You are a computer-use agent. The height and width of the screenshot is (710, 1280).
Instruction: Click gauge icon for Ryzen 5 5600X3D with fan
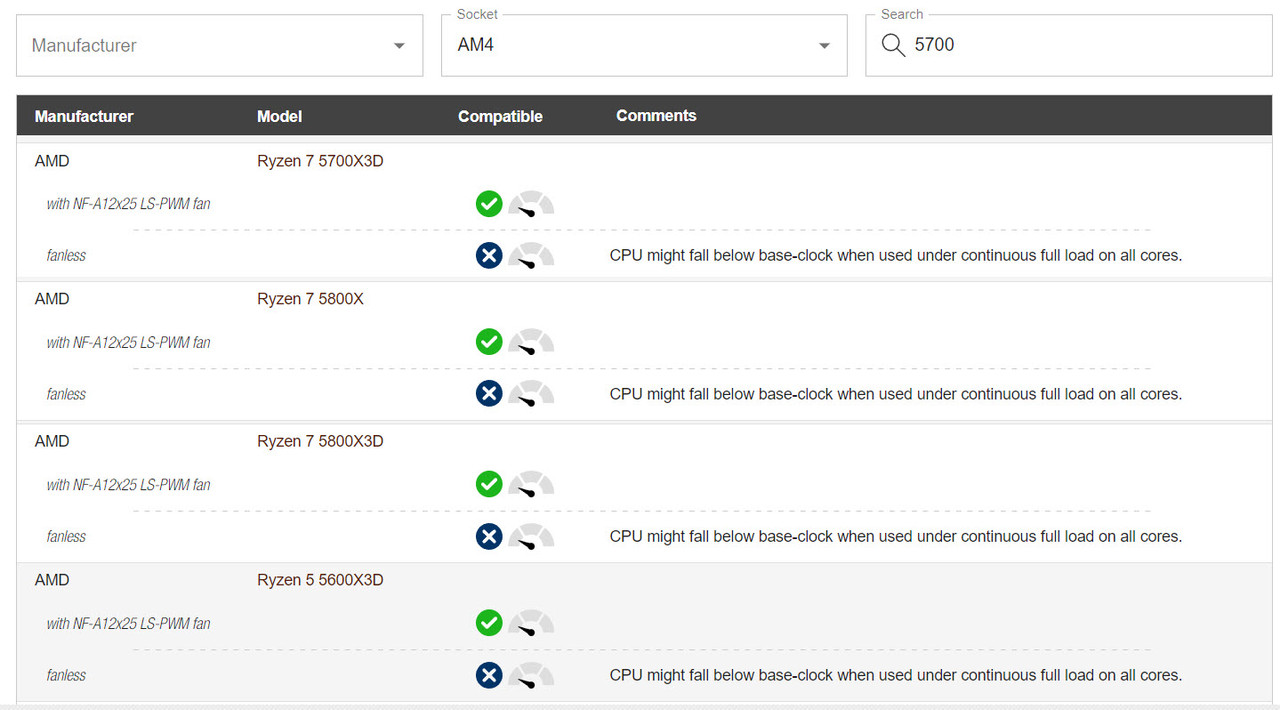(531, 623)
